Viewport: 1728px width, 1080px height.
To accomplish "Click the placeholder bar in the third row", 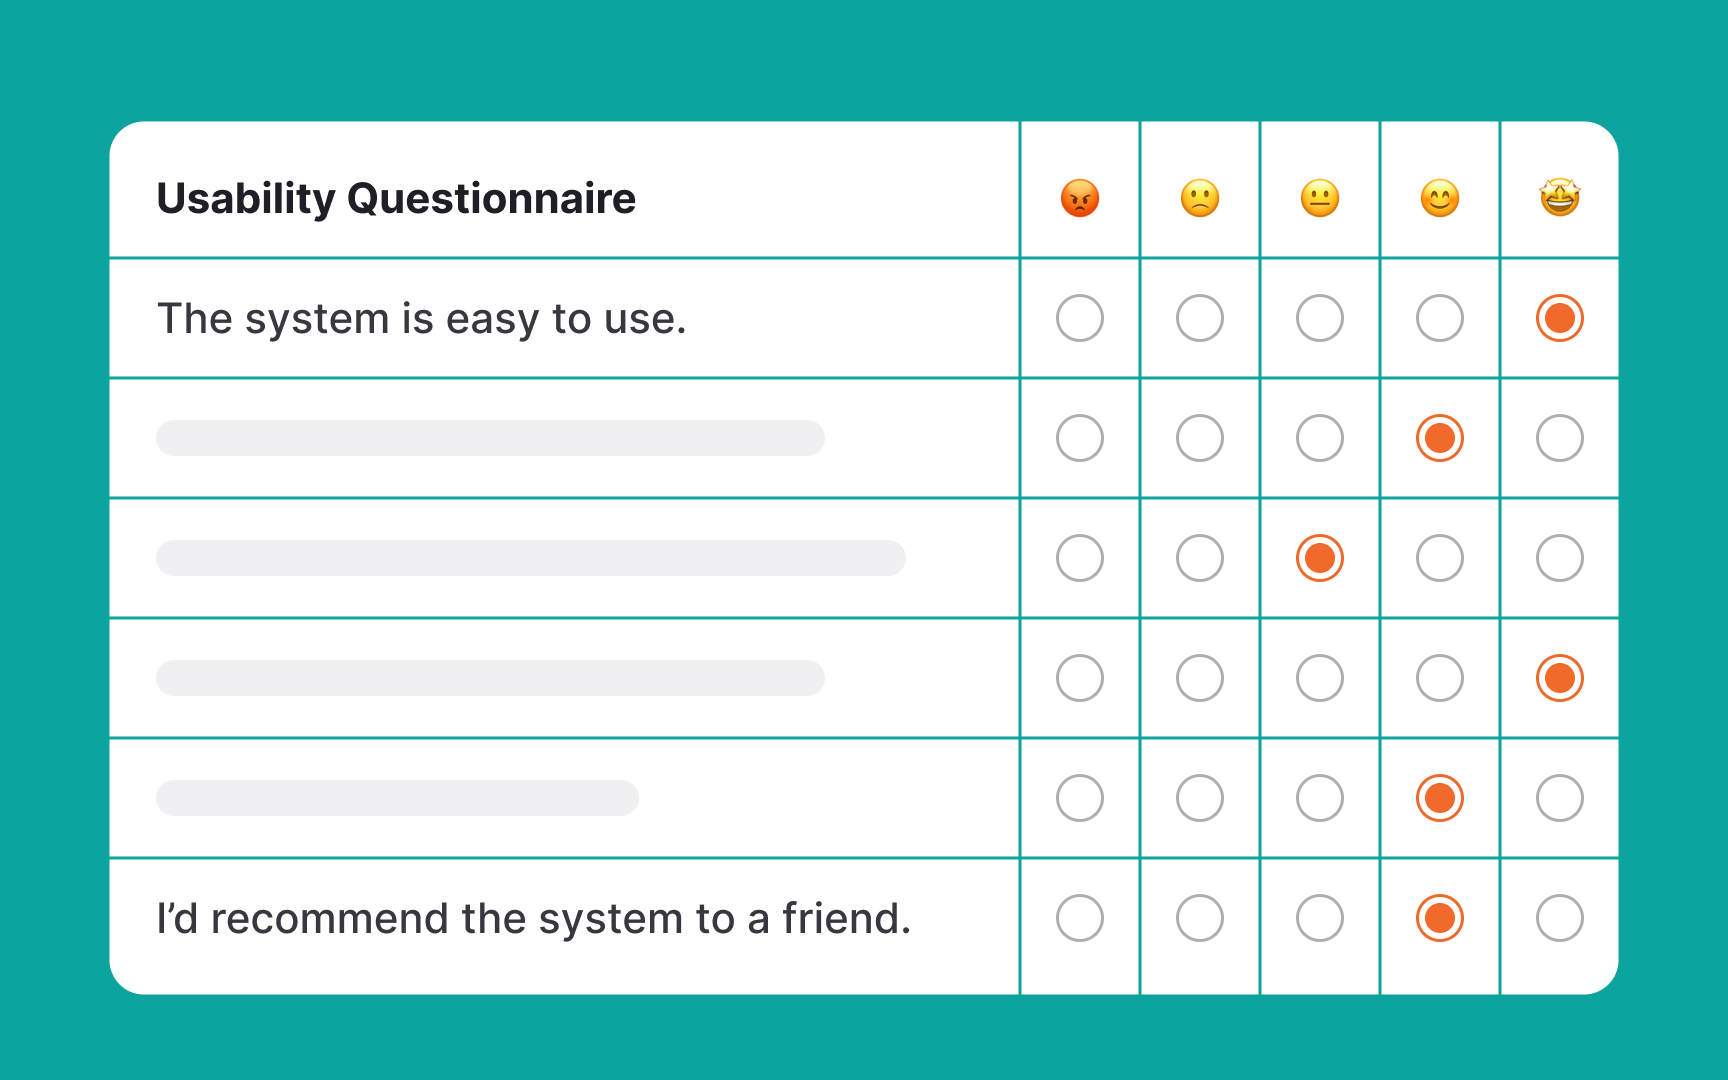I will pyautogui.click(x=530, y=558).
